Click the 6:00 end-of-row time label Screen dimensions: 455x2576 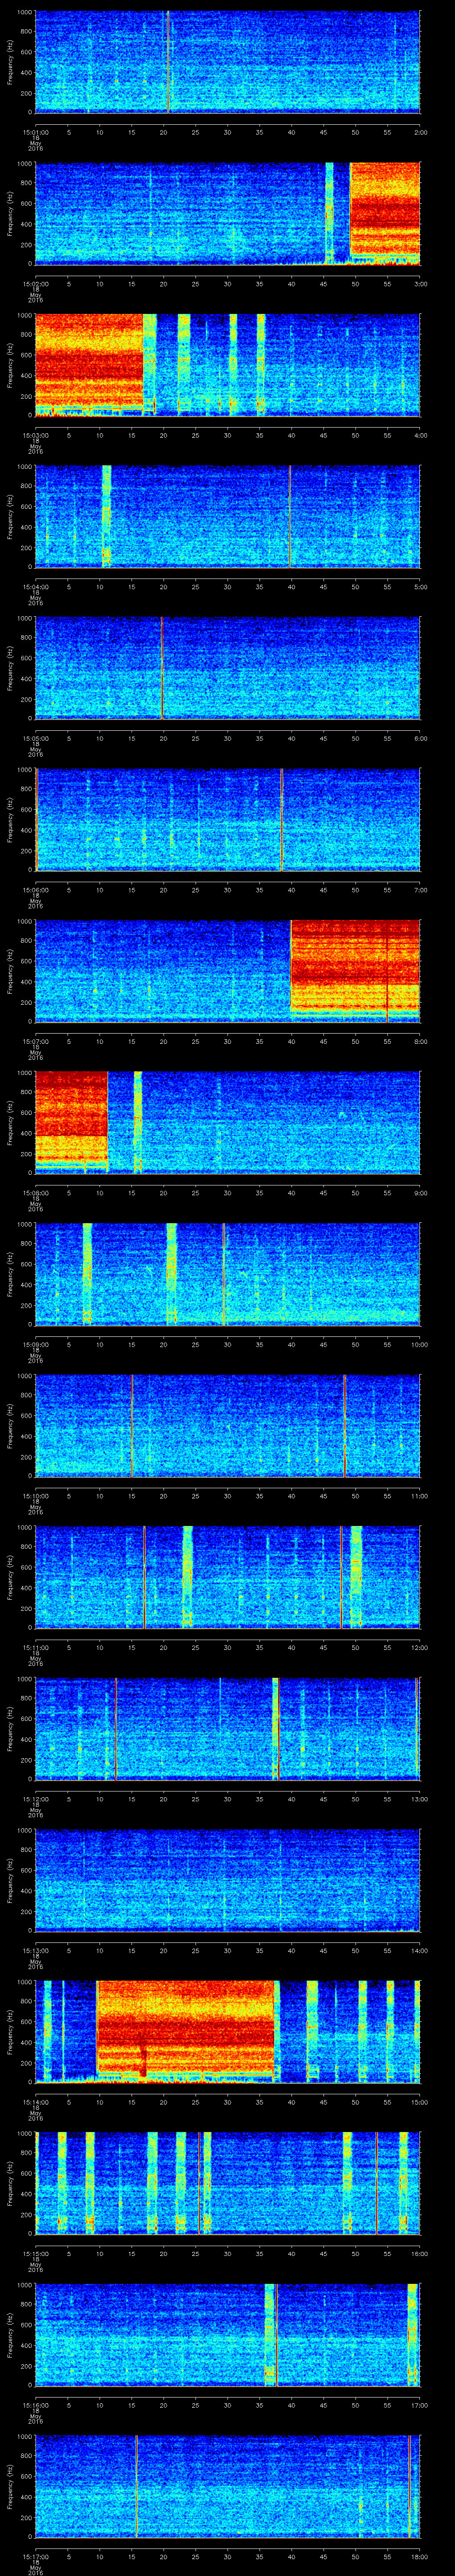[420, 738]
